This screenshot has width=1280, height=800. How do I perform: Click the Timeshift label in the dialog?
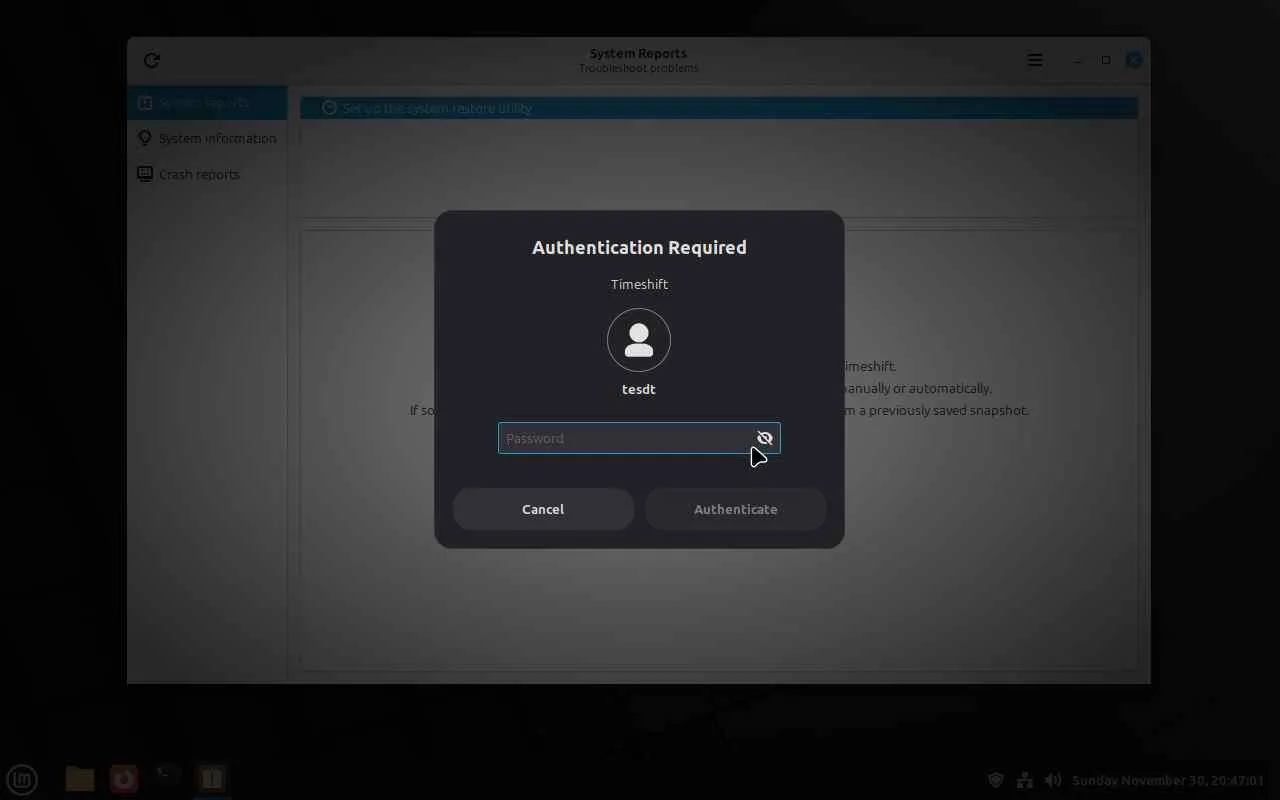(x=639, y=284)
